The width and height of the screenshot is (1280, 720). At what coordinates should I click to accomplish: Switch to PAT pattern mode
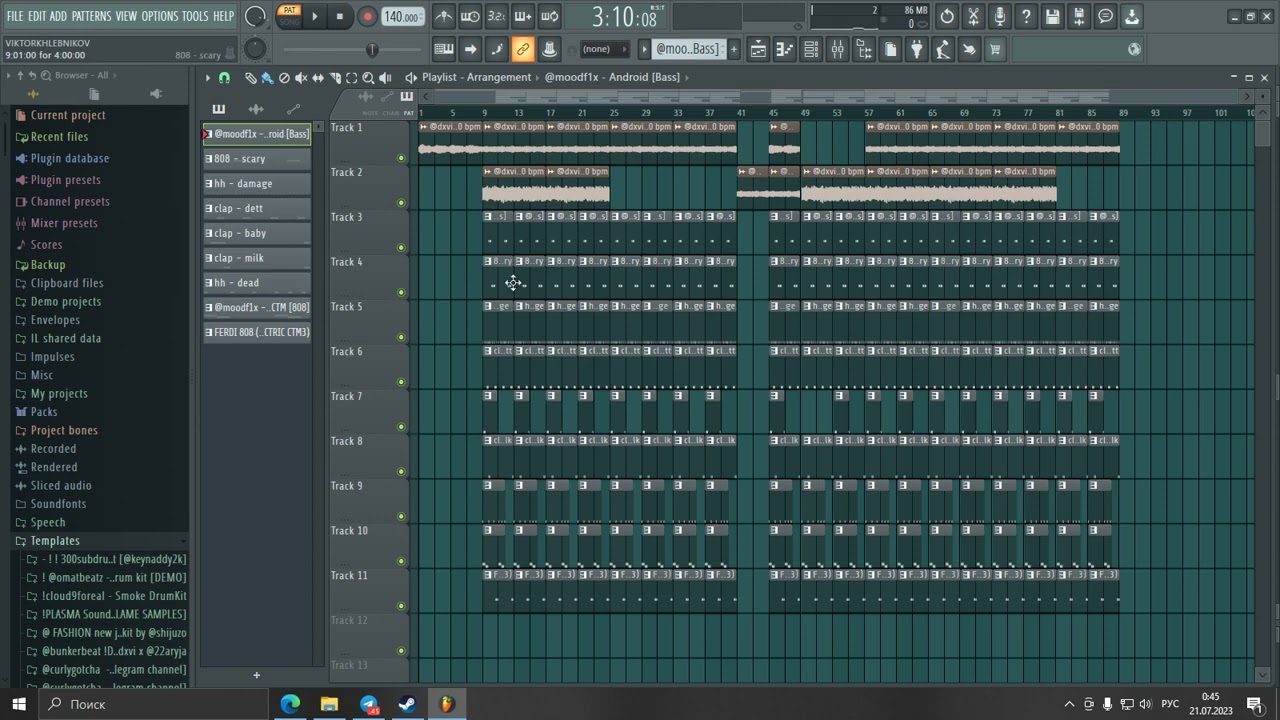pos(289,11)
